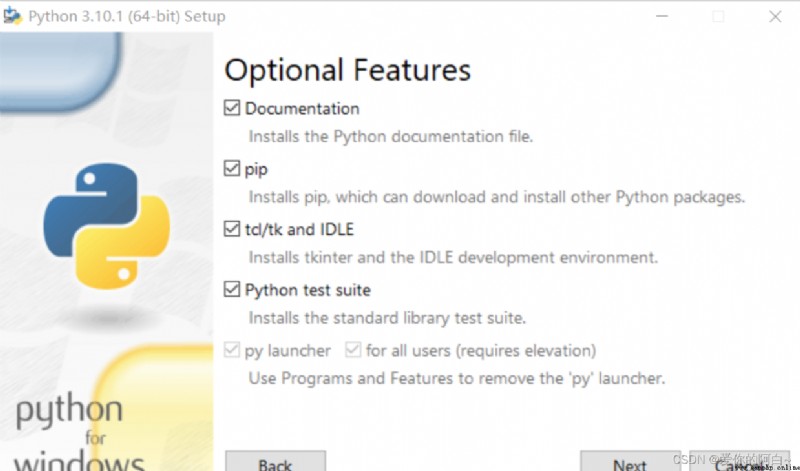Image resolution: width=800 pixels, height=471 pixels.
Task: Click the Documentation option label
Action: click(x=302, y=108)
